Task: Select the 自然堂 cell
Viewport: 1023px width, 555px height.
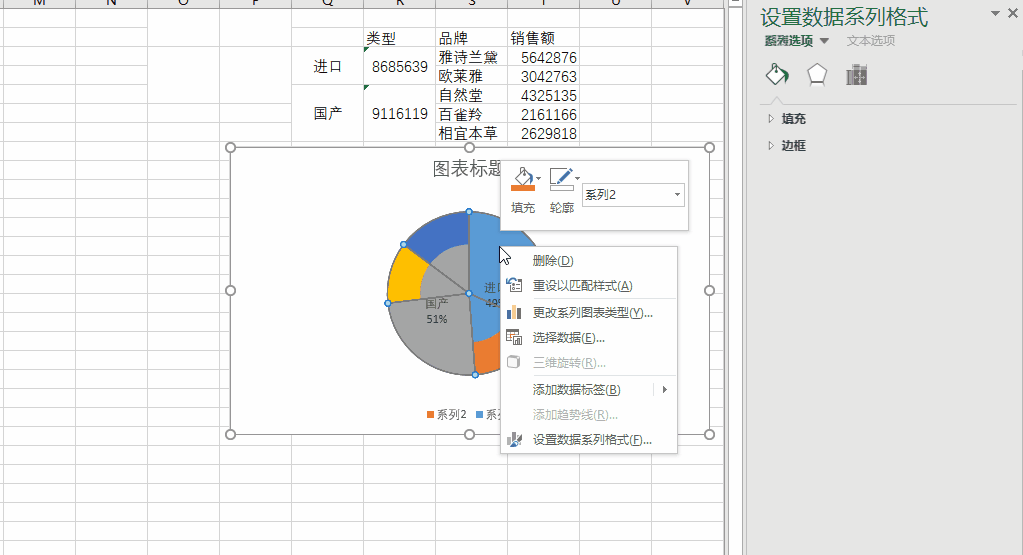Action: coord(471,95)
